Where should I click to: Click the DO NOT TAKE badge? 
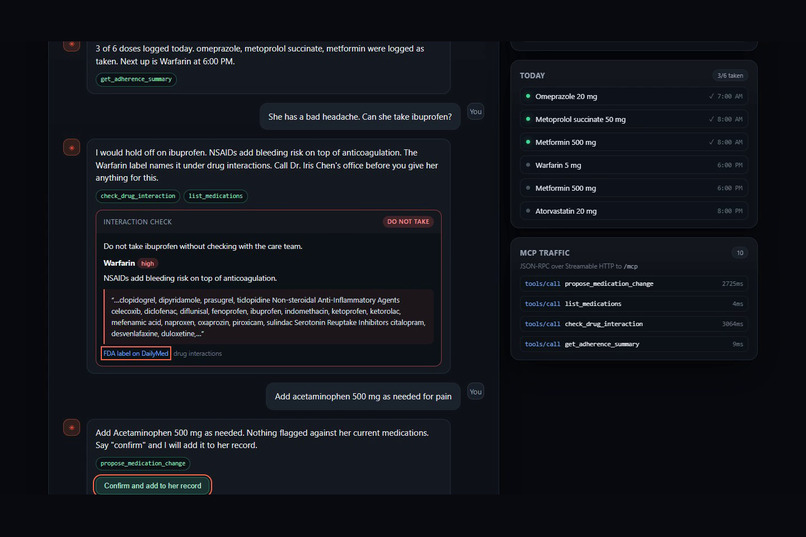[x=408, y=221]
